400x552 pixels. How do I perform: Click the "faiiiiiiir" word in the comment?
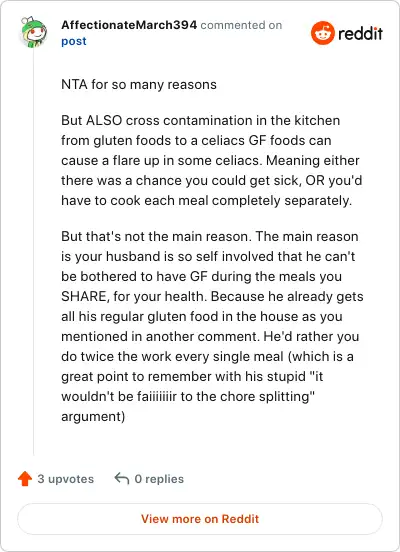click(x=156, y=396)
